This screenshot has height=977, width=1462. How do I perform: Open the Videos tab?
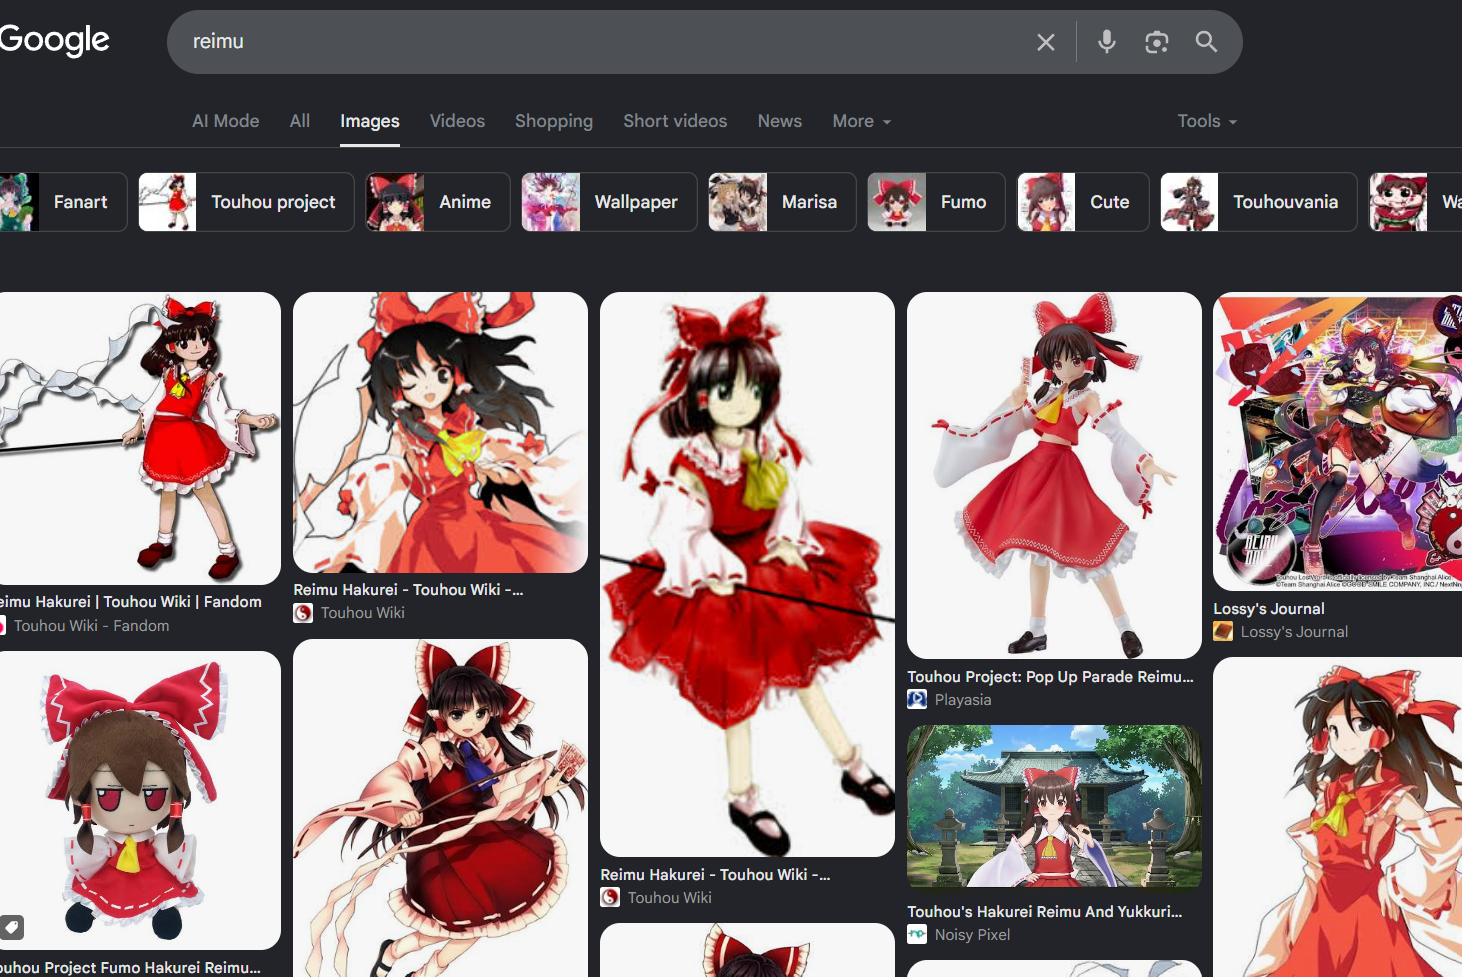tap(457, 121)
